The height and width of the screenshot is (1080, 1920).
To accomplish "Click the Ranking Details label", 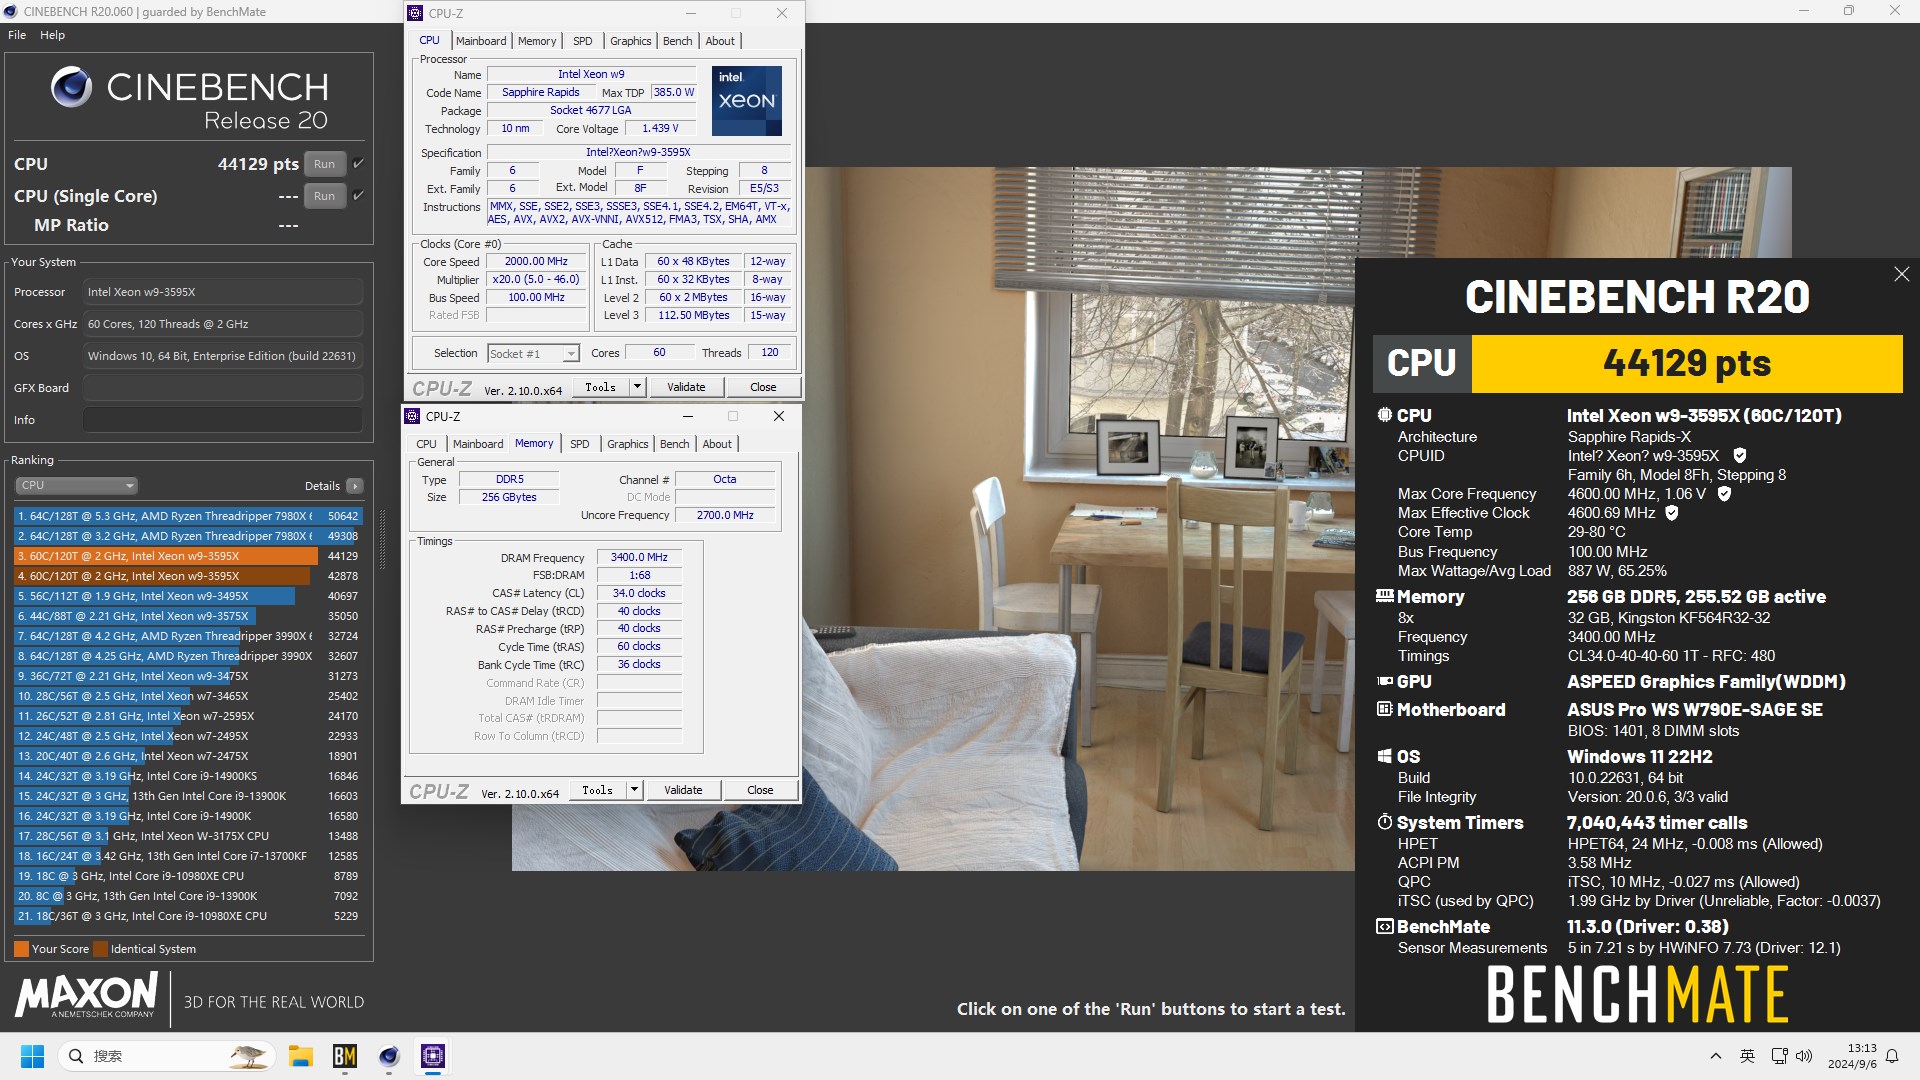I will click(322, 486).
